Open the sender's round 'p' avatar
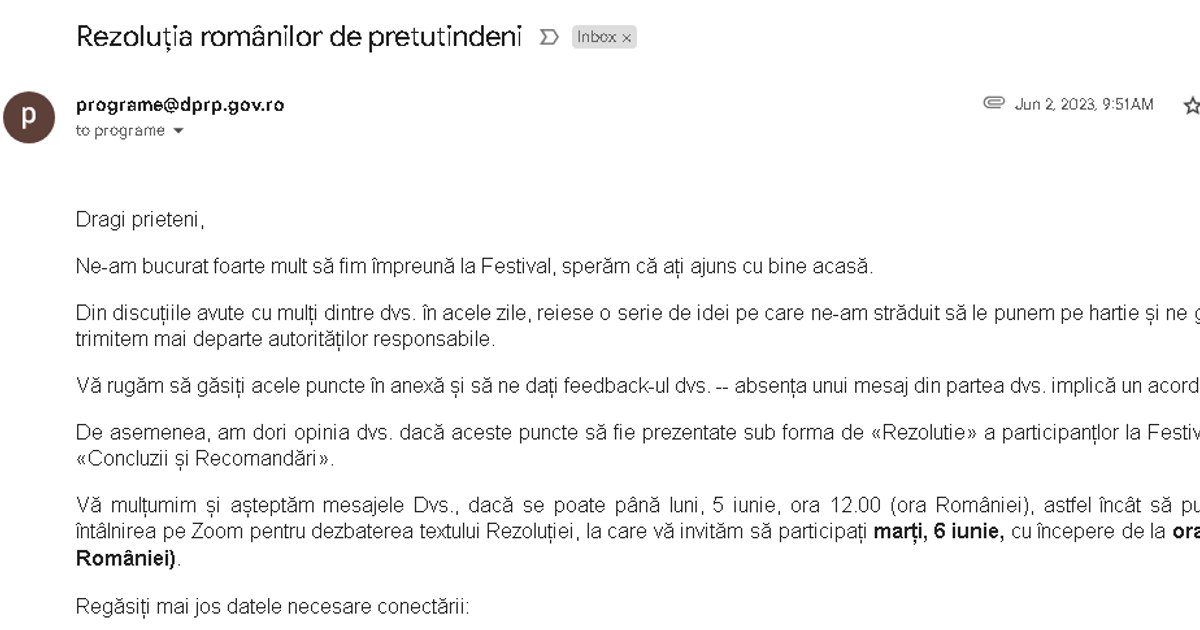1200x630 pixels. (29, 117)
